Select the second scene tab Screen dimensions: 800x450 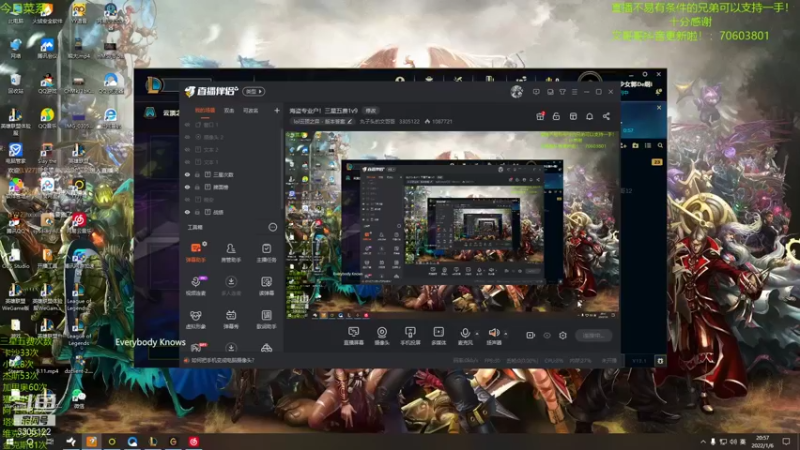pos(229,110)
